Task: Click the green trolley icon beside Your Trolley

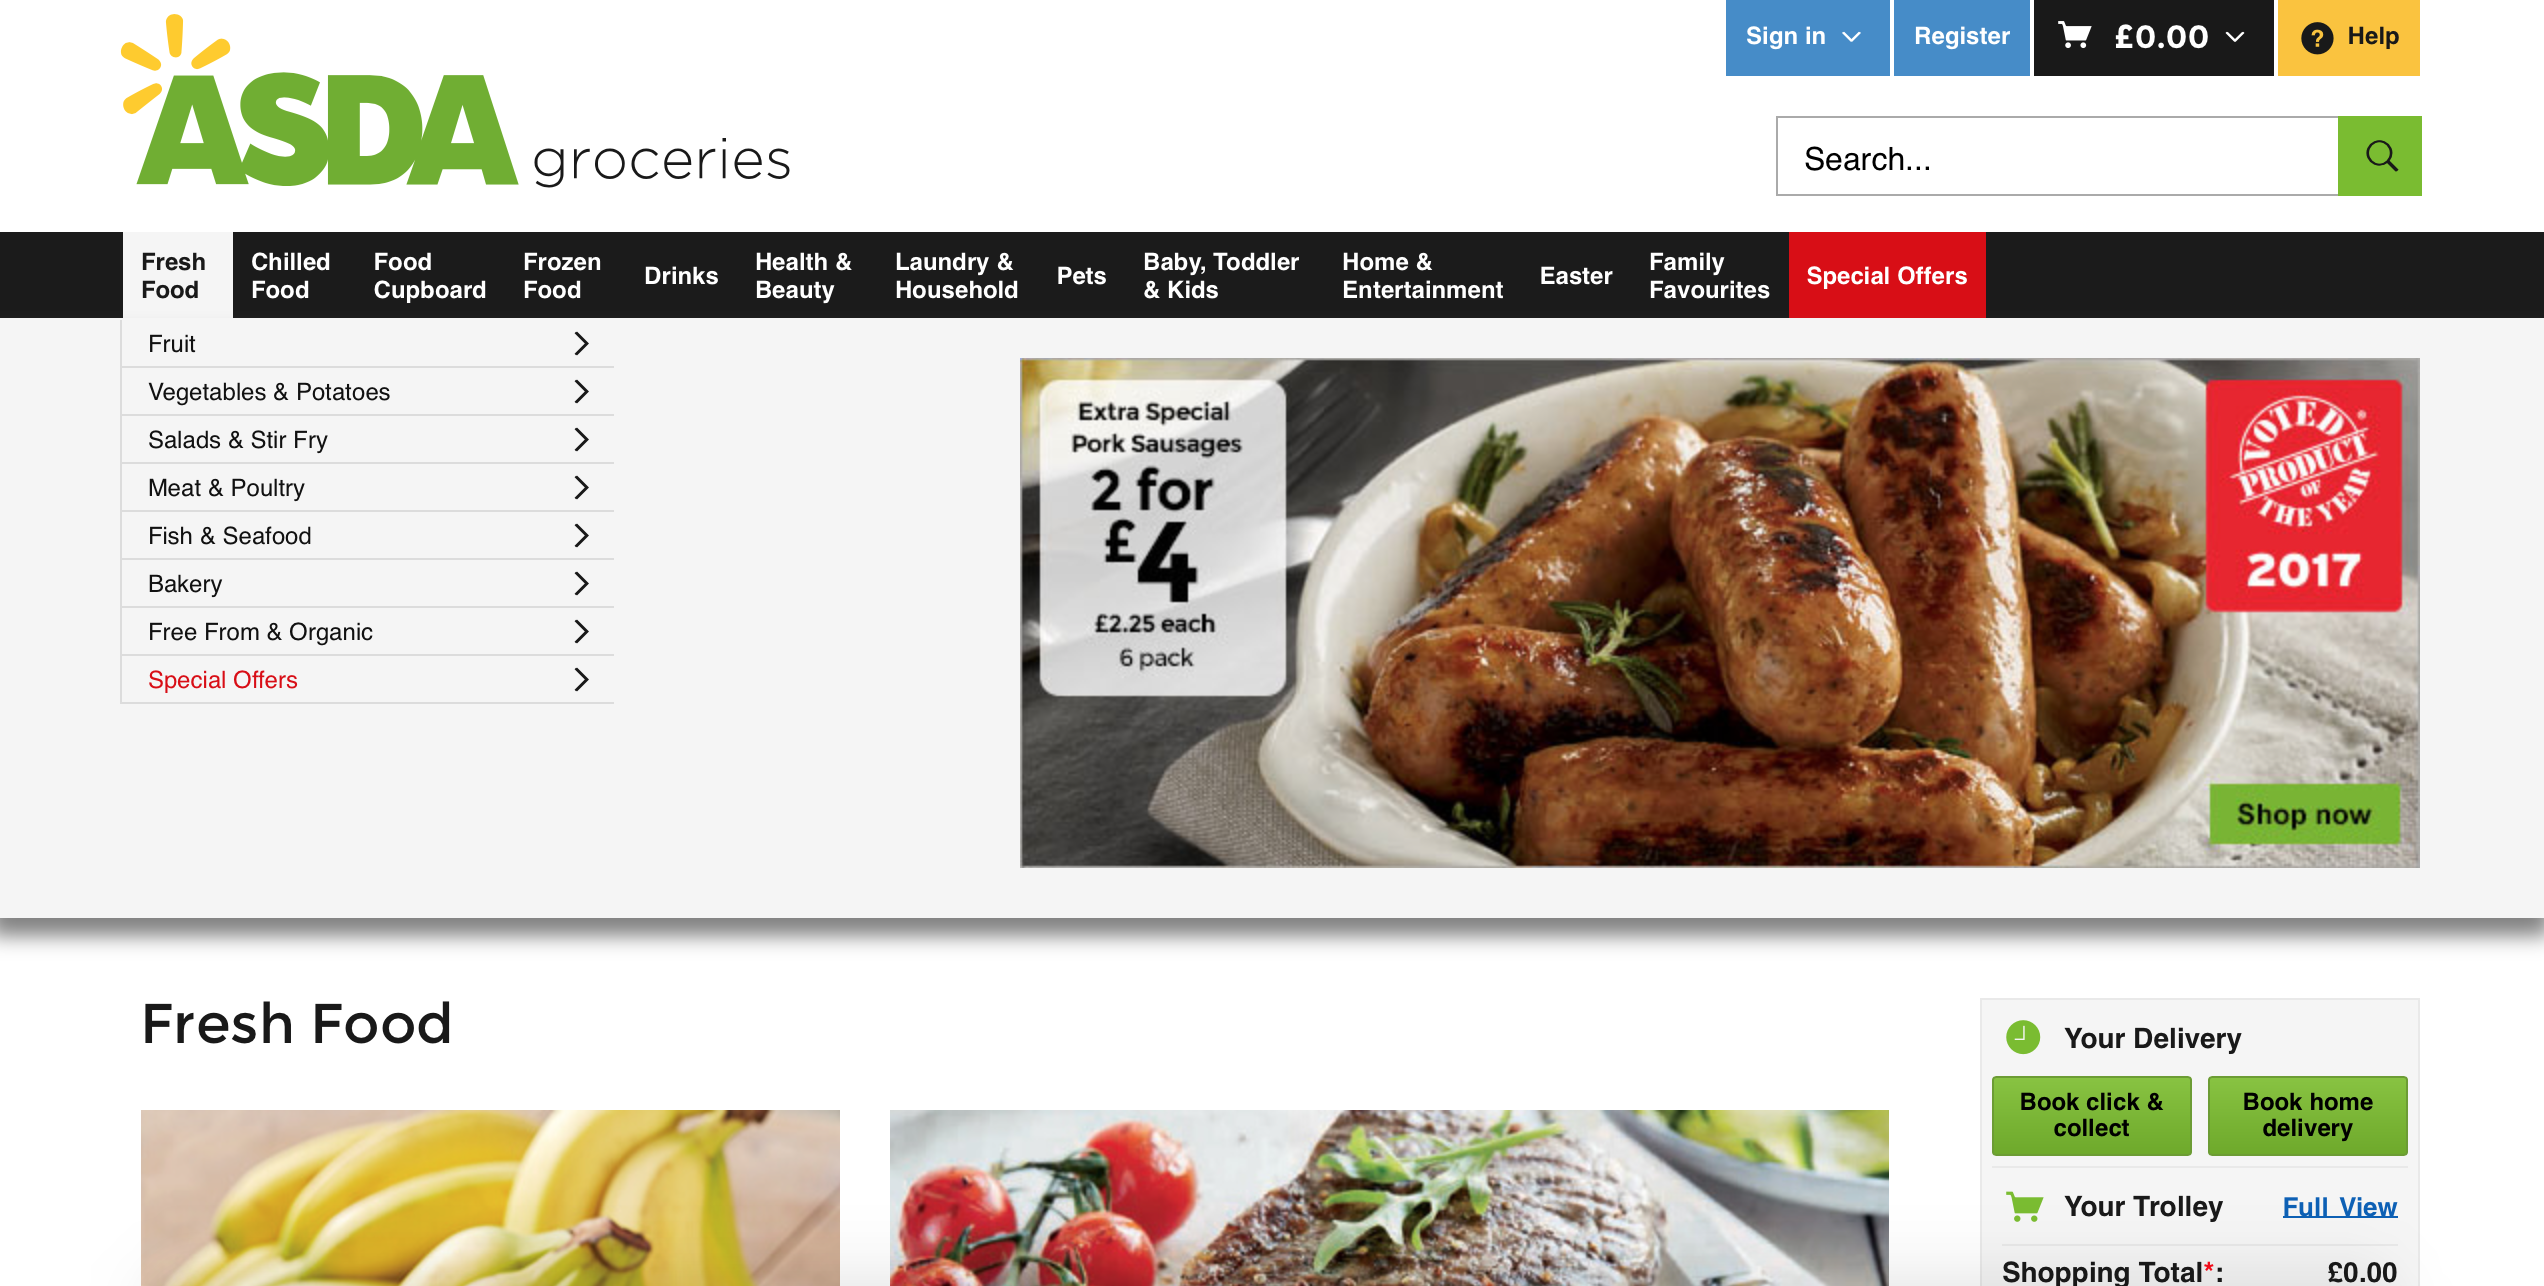Action: (2025, 1206)
